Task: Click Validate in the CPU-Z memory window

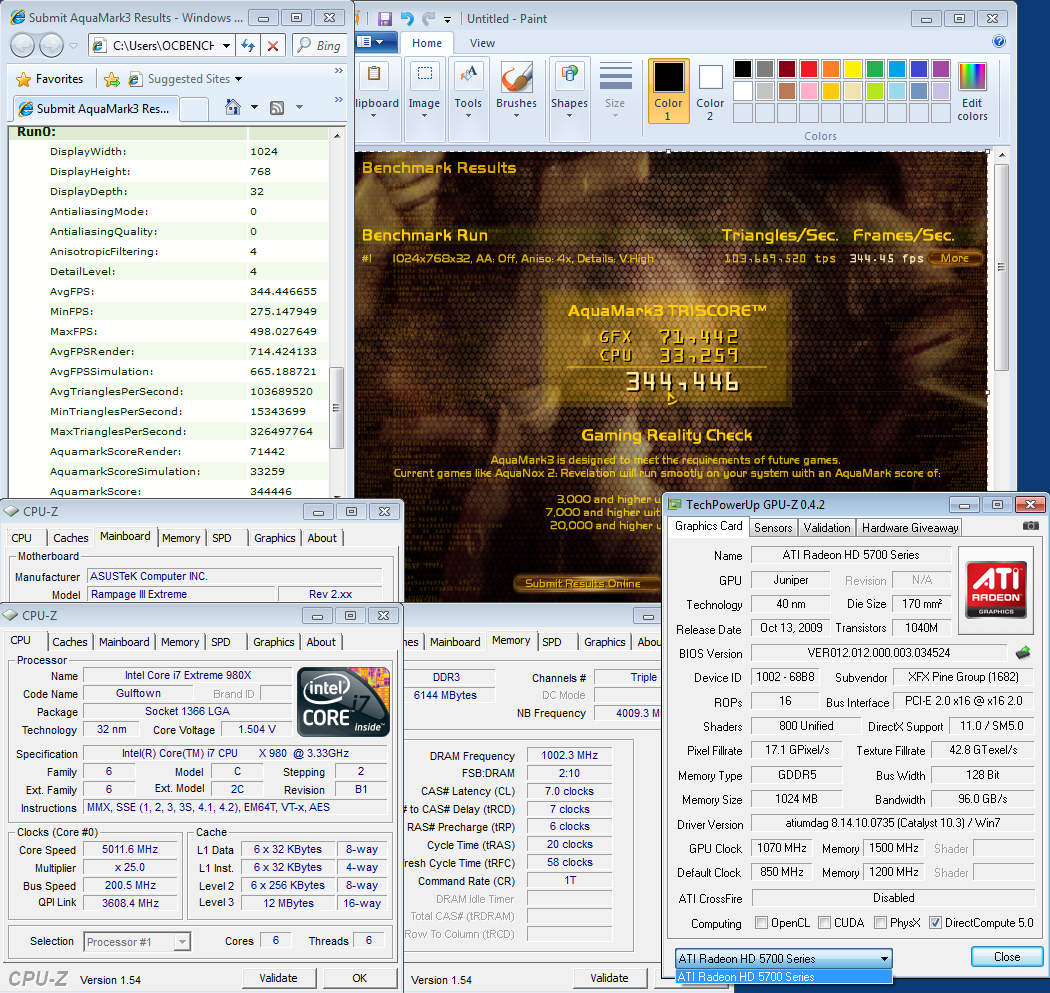Action: point(609,978)
